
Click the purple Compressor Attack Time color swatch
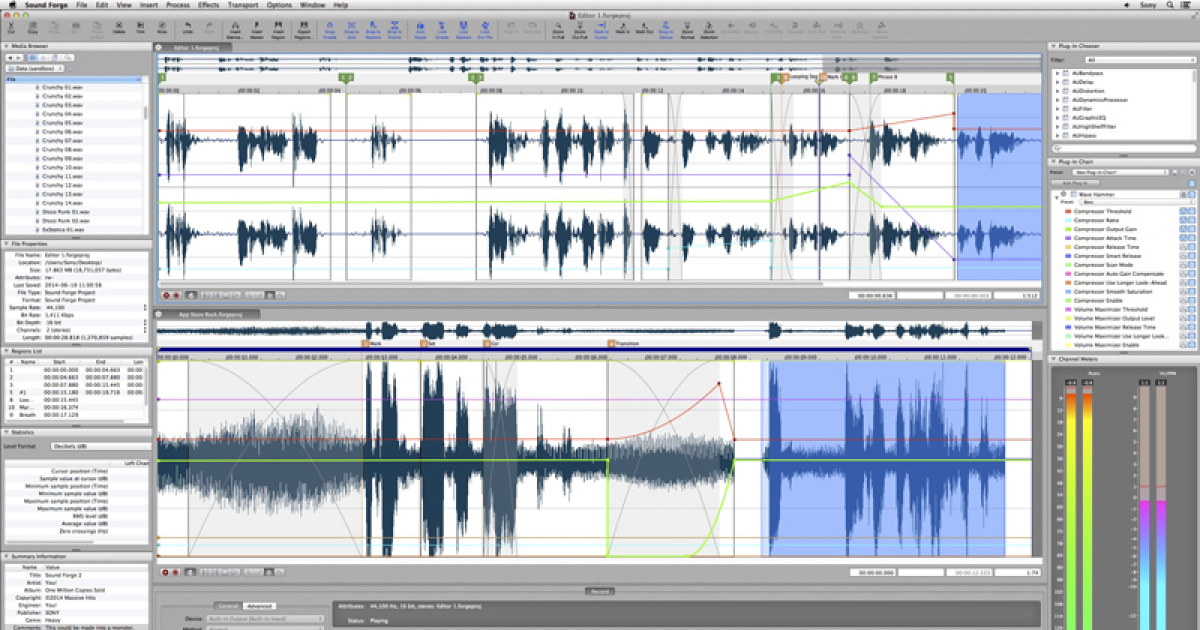[x=1068, y=238]
